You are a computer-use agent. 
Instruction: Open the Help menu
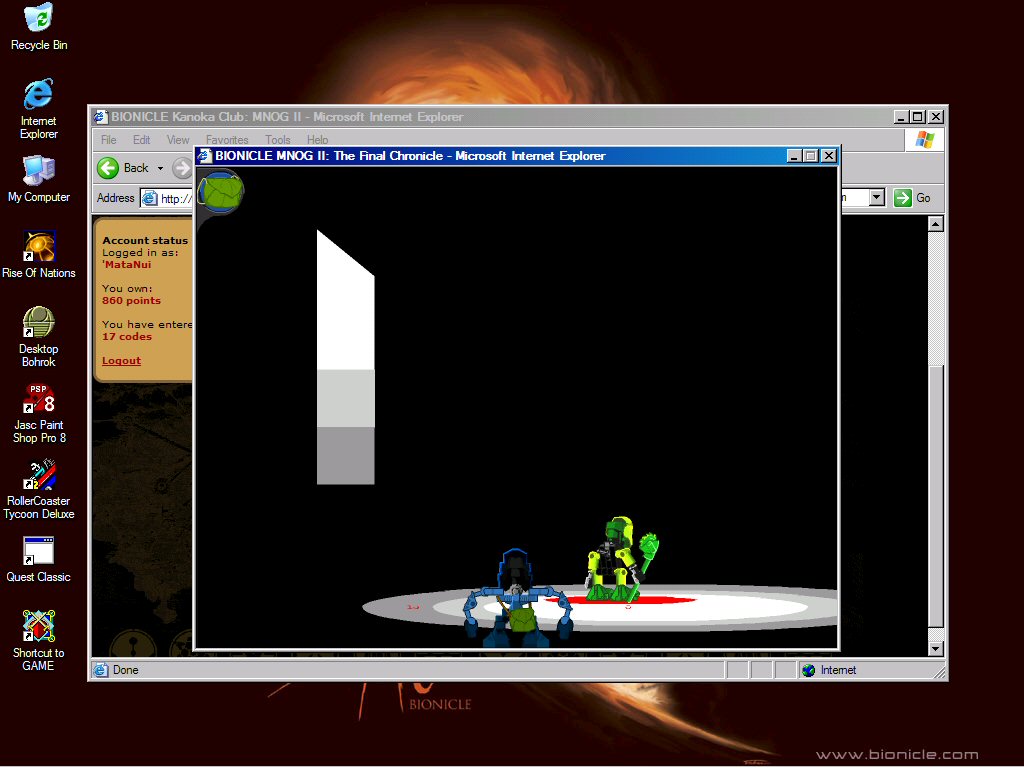(x=317, y=140)
